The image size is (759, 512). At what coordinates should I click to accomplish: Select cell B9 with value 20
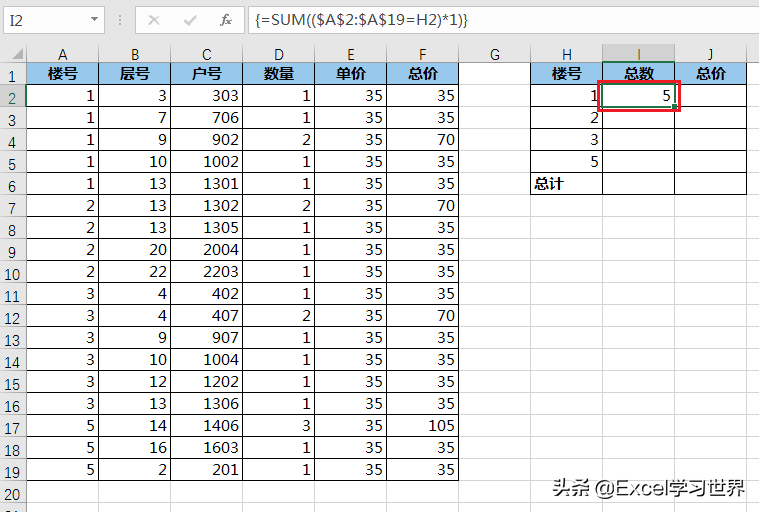pyautogui.click(x=135, y=250)
